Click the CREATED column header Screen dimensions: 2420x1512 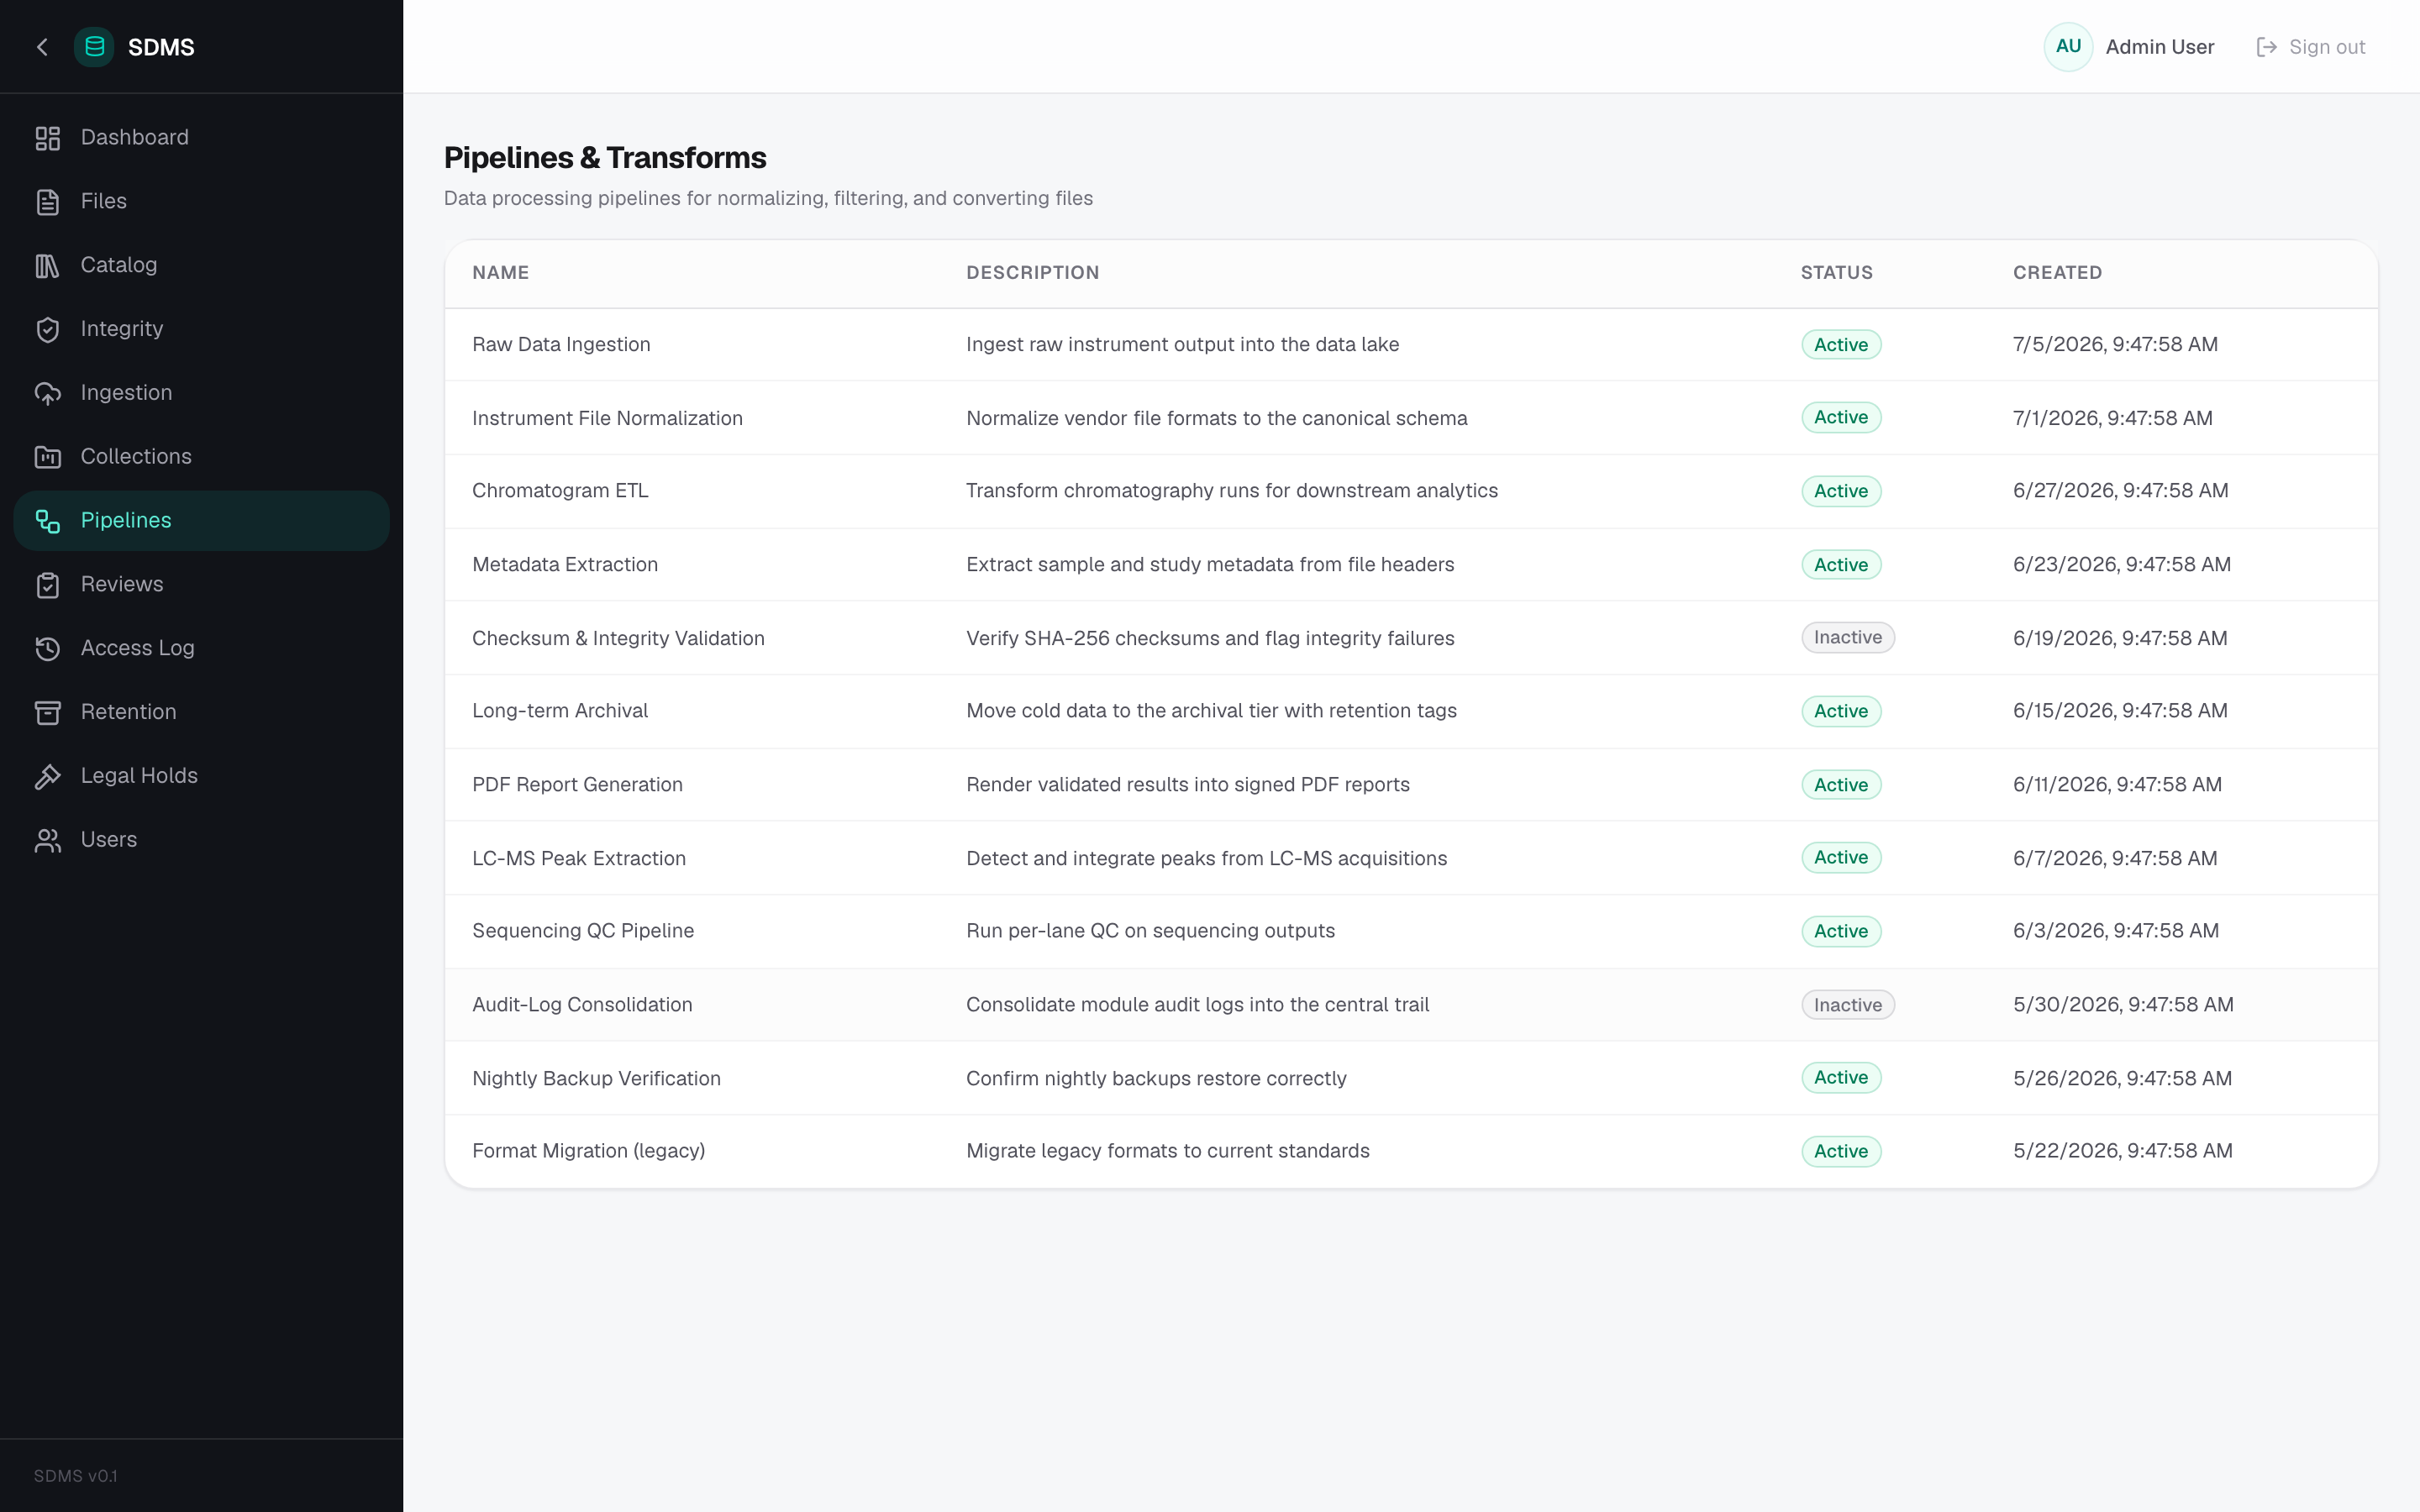(2057, 273)
